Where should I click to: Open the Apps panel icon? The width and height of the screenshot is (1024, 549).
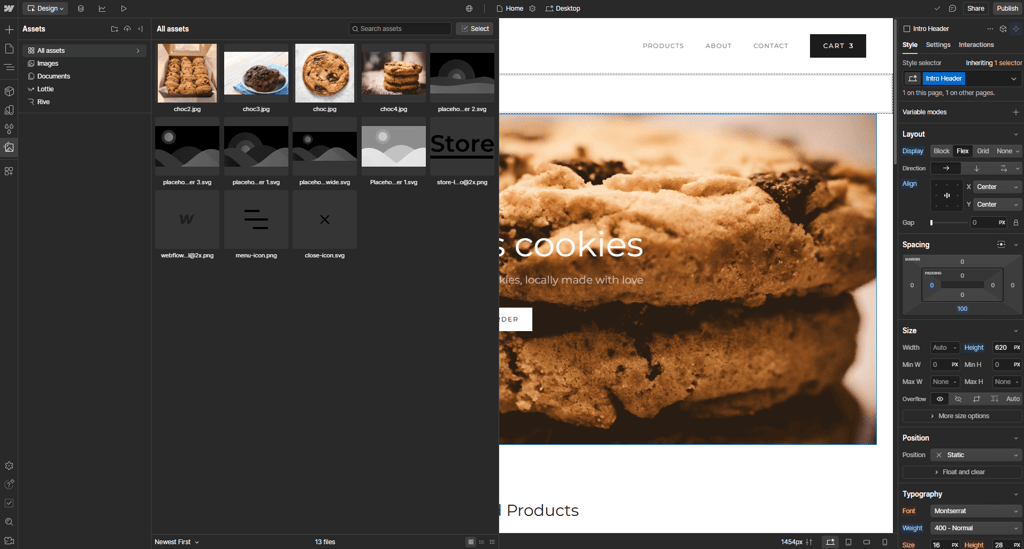tap(9, 171)
